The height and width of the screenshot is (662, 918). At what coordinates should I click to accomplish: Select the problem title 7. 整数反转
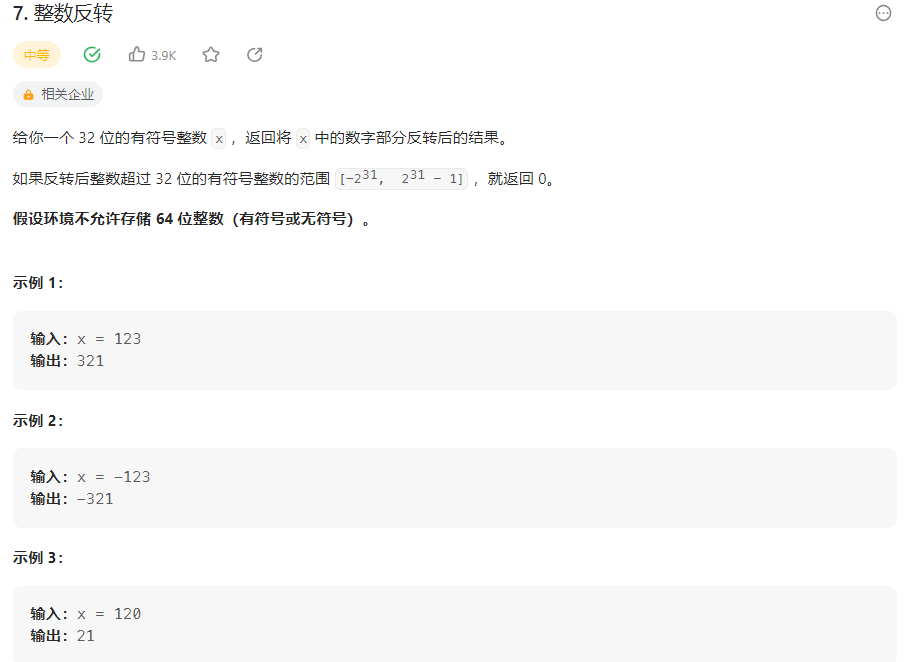click(x=62, y=14)
